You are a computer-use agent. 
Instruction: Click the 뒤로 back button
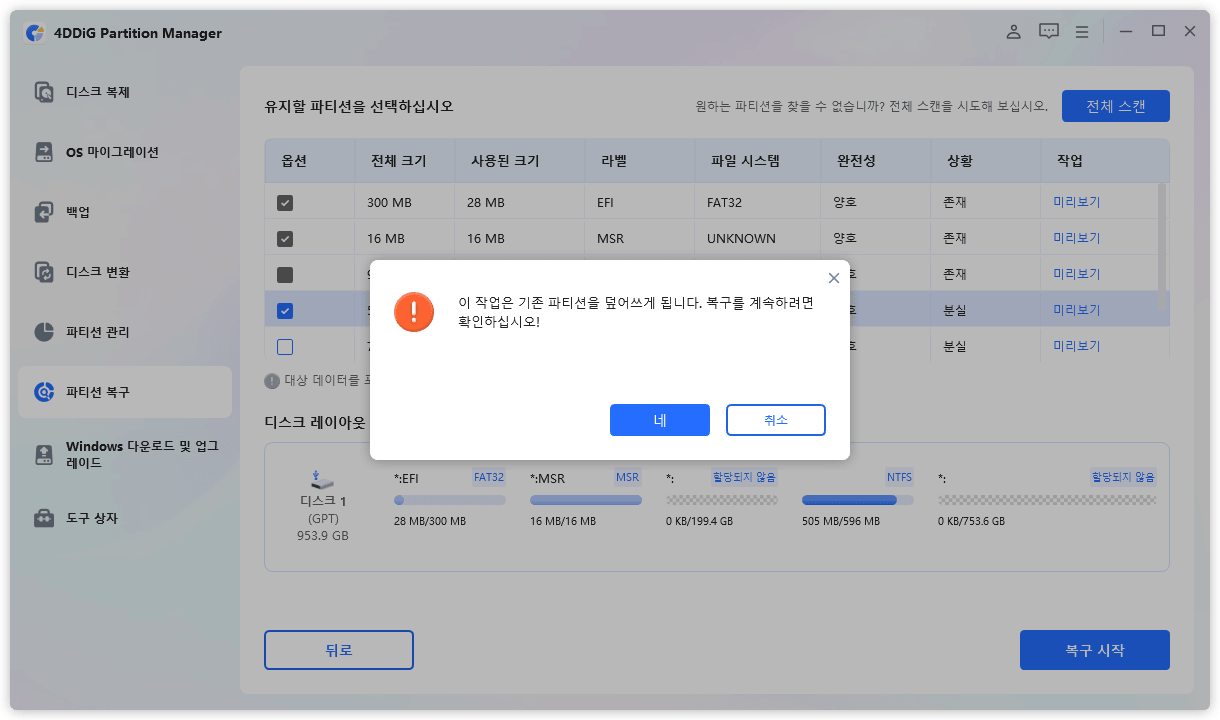click(x=339, y=650)
